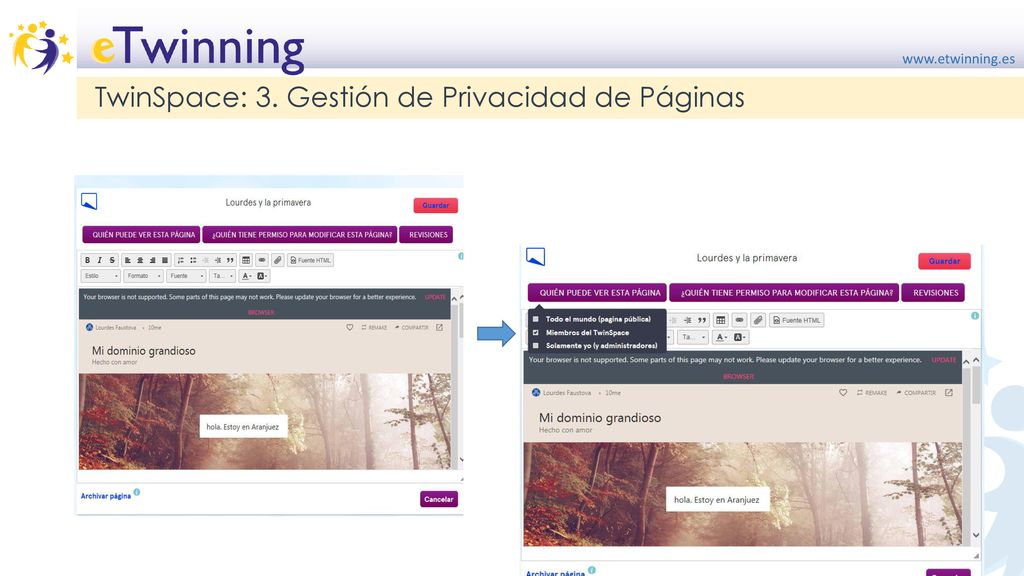
Task: Open background color dropdown in left editor
Action: [262, 276]
